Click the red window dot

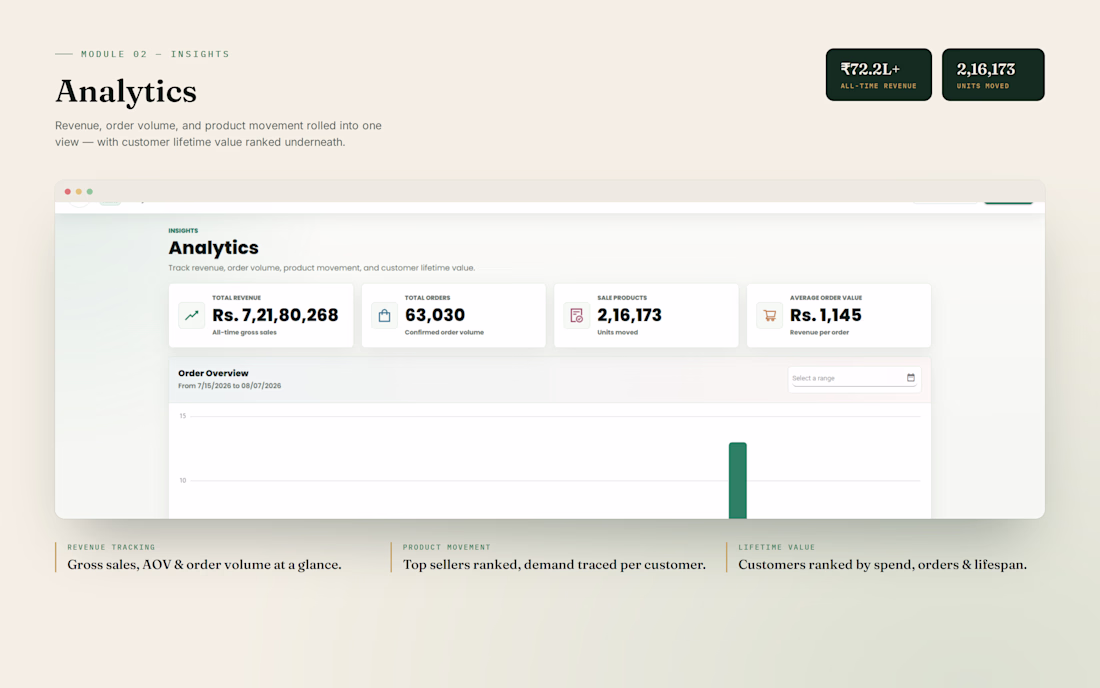point(67,191)
